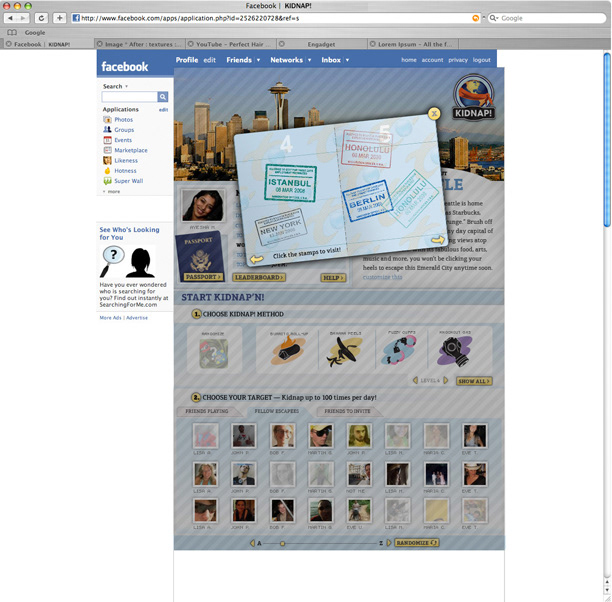This screenshot has height=602, width=612.
Task: Click SHOW ALL methods button
Action: (474, 381)
